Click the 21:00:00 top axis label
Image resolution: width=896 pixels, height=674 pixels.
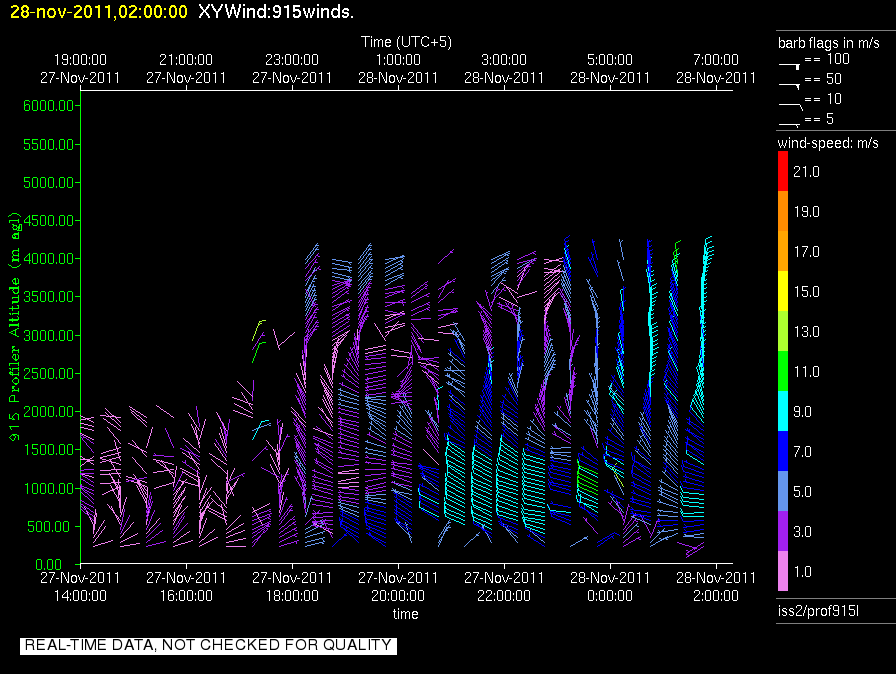[186, 59]
